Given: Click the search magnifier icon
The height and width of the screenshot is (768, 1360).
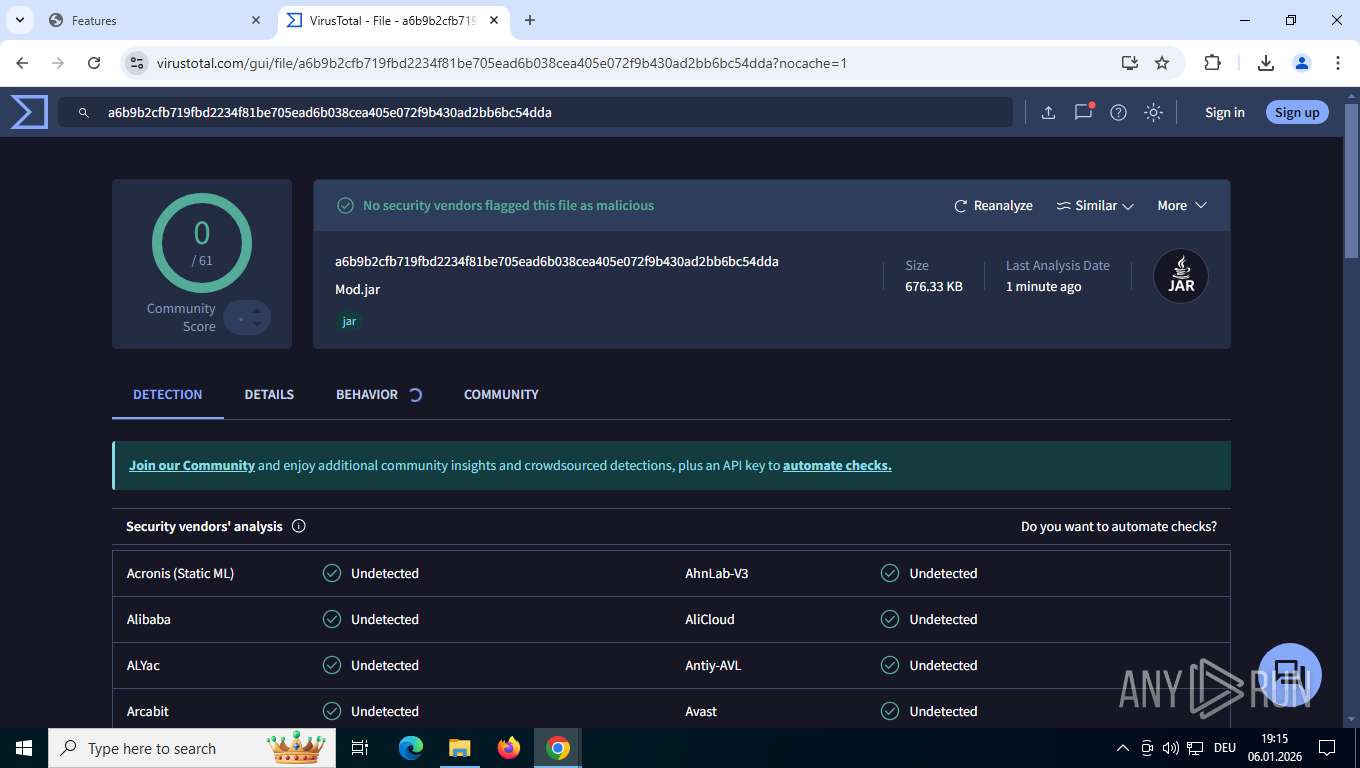Looking at the screenshot, I should (84, 113).
